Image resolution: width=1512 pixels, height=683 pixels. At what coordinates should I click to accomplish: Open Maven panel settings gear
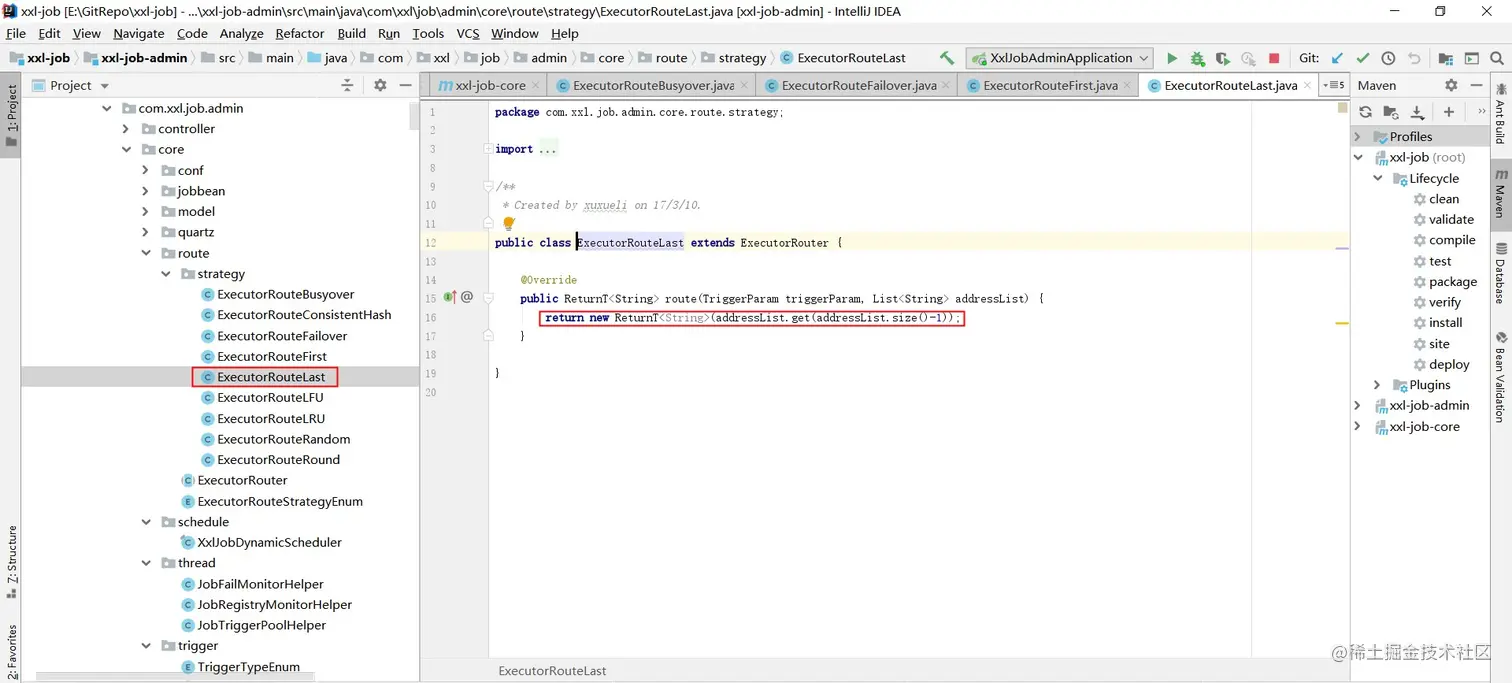[x=1451, y=85]
